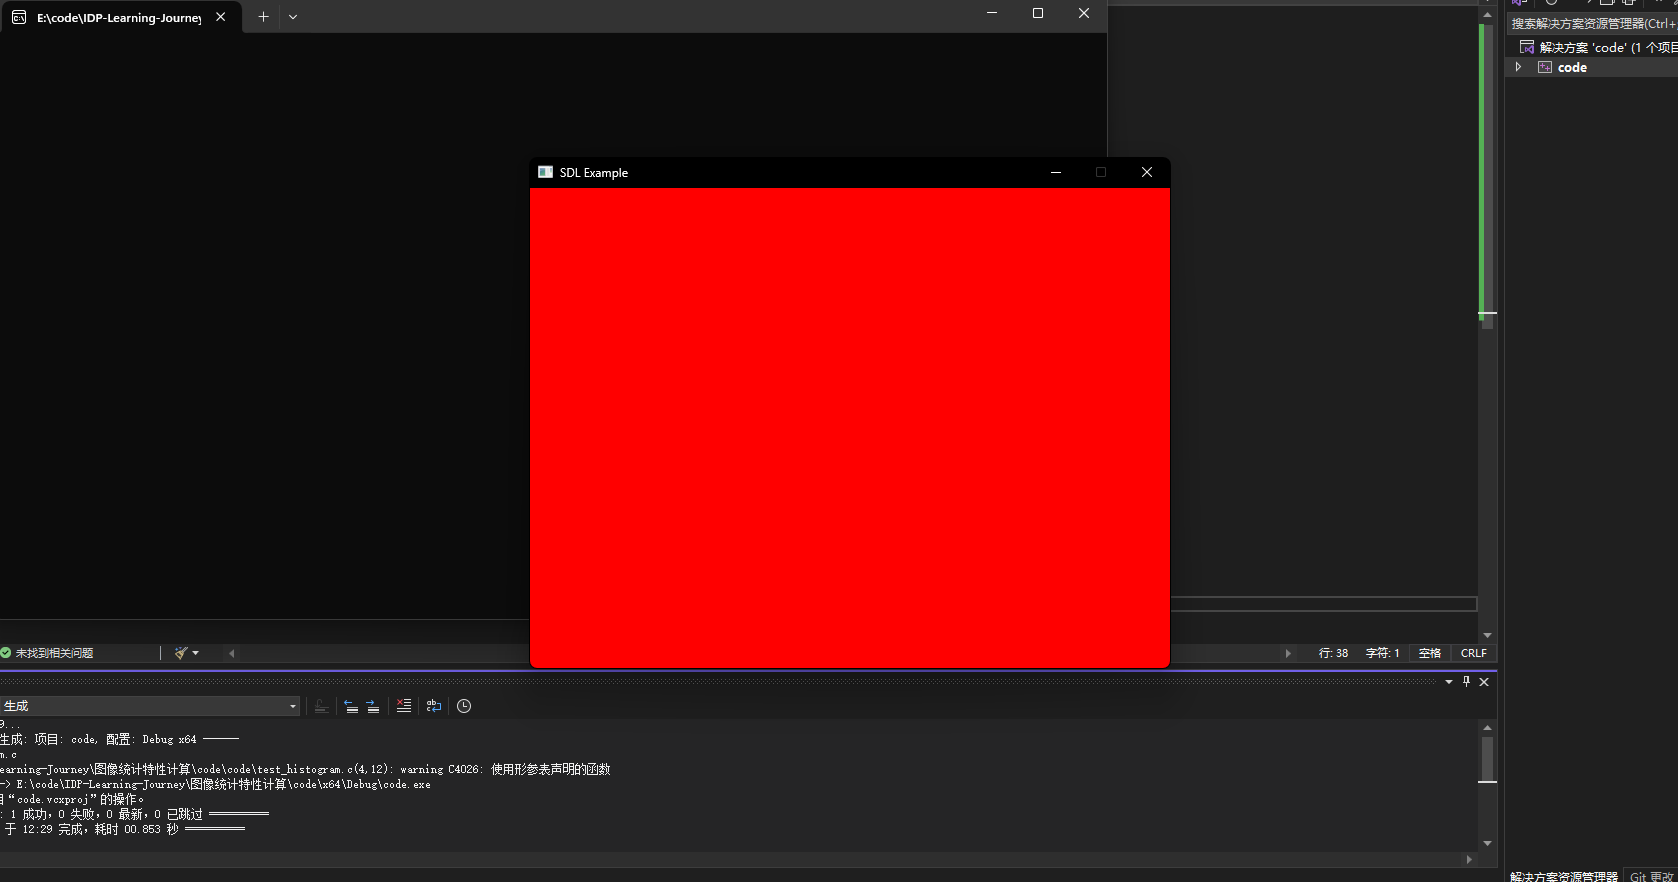
Task: Toggle word wrap in output panel
Action: pyautogui.click(x=434, y=706)
